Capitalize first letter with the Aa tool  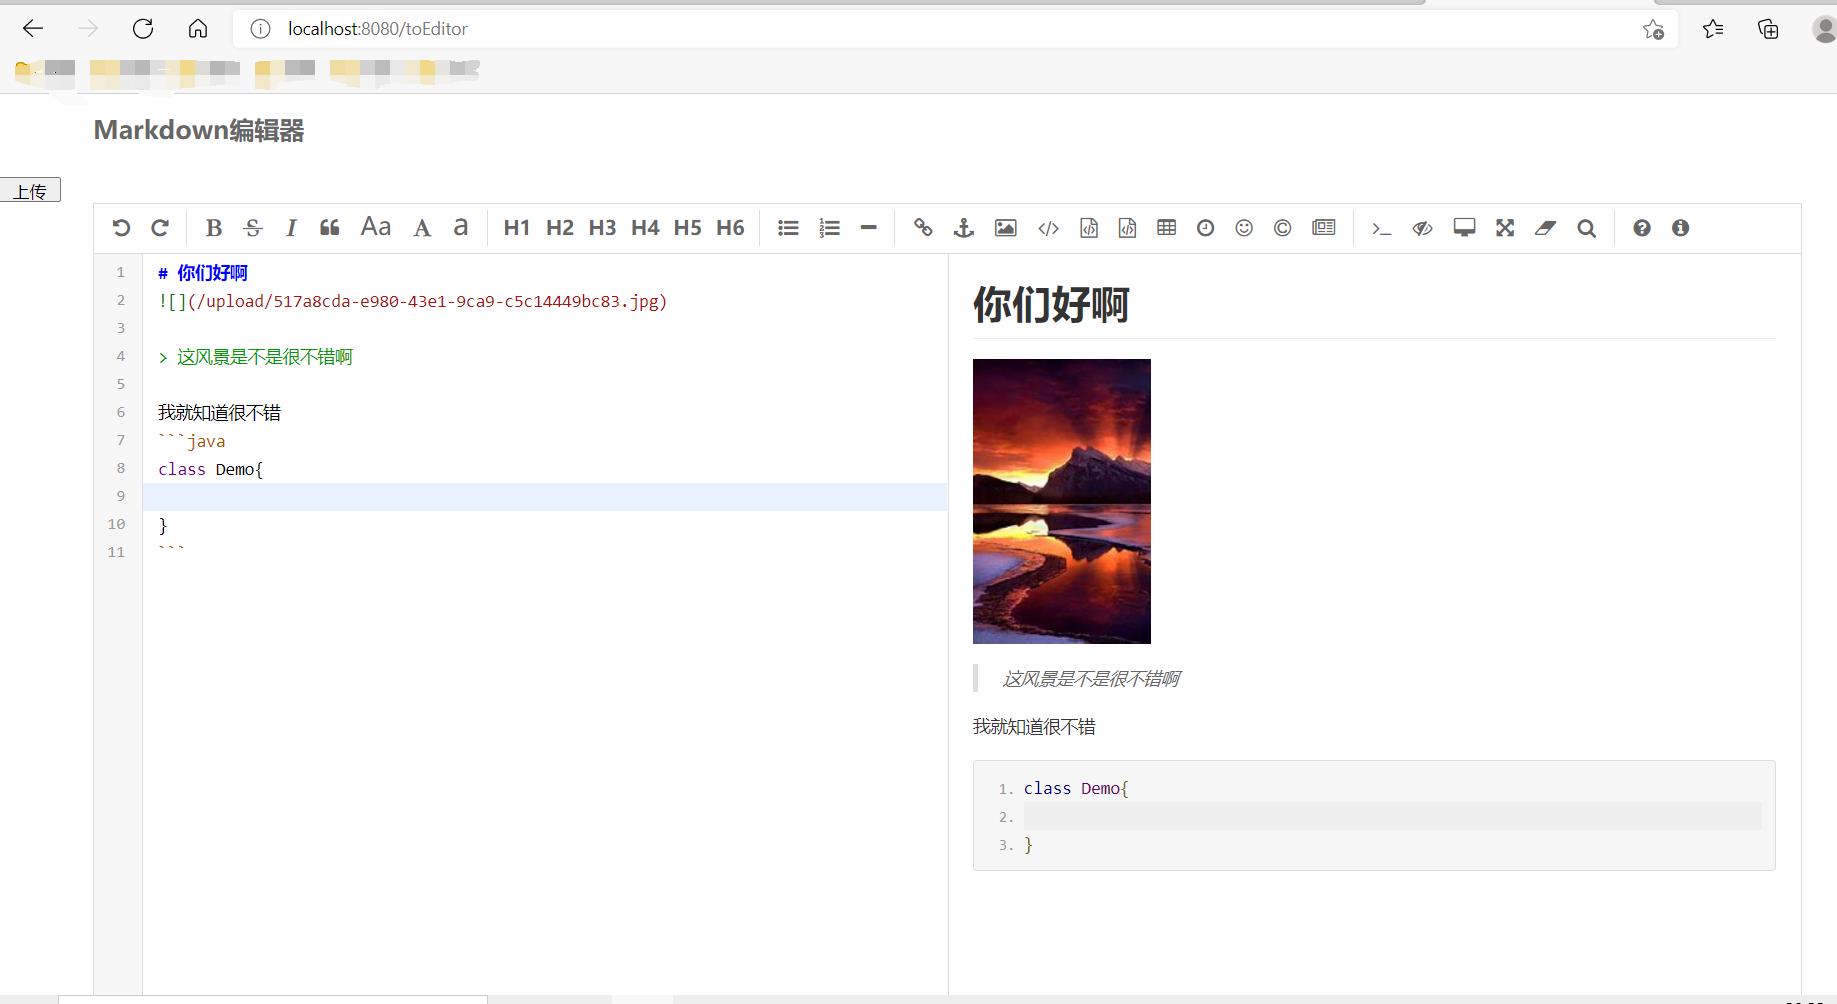point(376,228)
